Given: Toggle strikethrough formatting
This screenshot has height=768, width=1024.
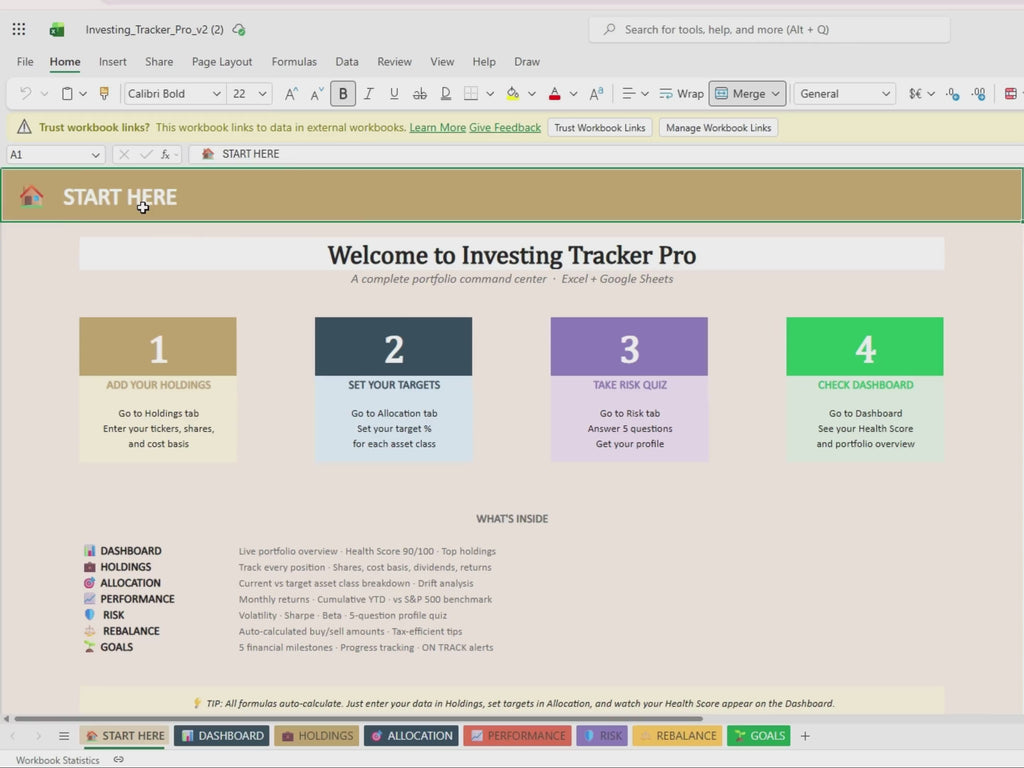Looking at the screenshot, I should pyautogui.click(x=420, y=93).
